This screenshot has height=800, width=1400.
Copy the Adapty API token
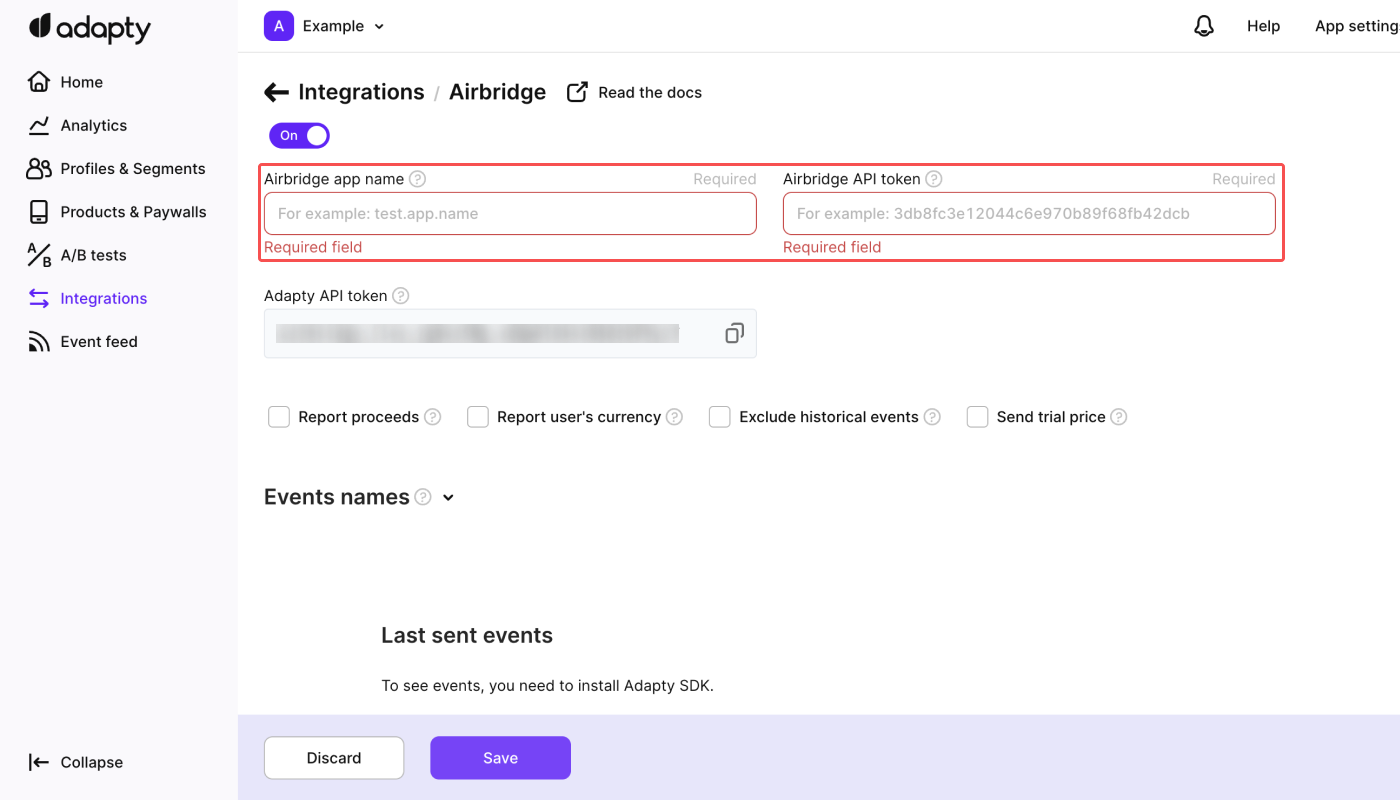[x=734, y=333]
